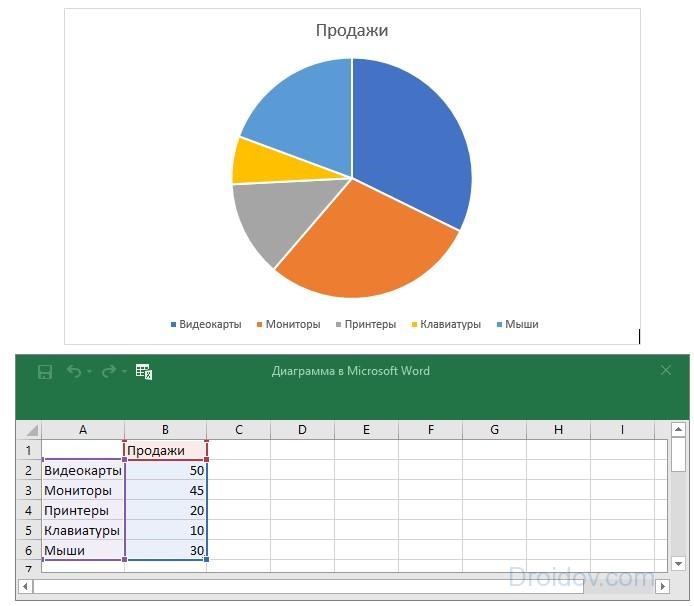Select column B header
Viewport: 694px width, 606px height.
coord(166,430)
